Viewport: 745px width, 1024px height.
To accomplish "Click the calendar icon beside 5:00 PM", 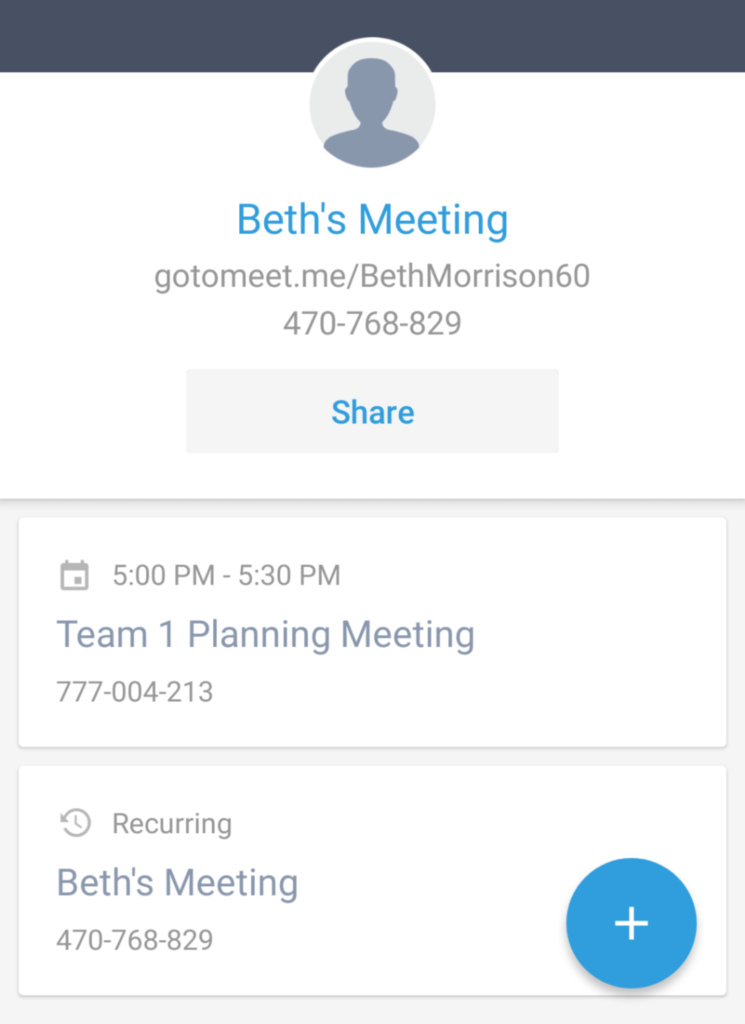I will coord(74,575).
